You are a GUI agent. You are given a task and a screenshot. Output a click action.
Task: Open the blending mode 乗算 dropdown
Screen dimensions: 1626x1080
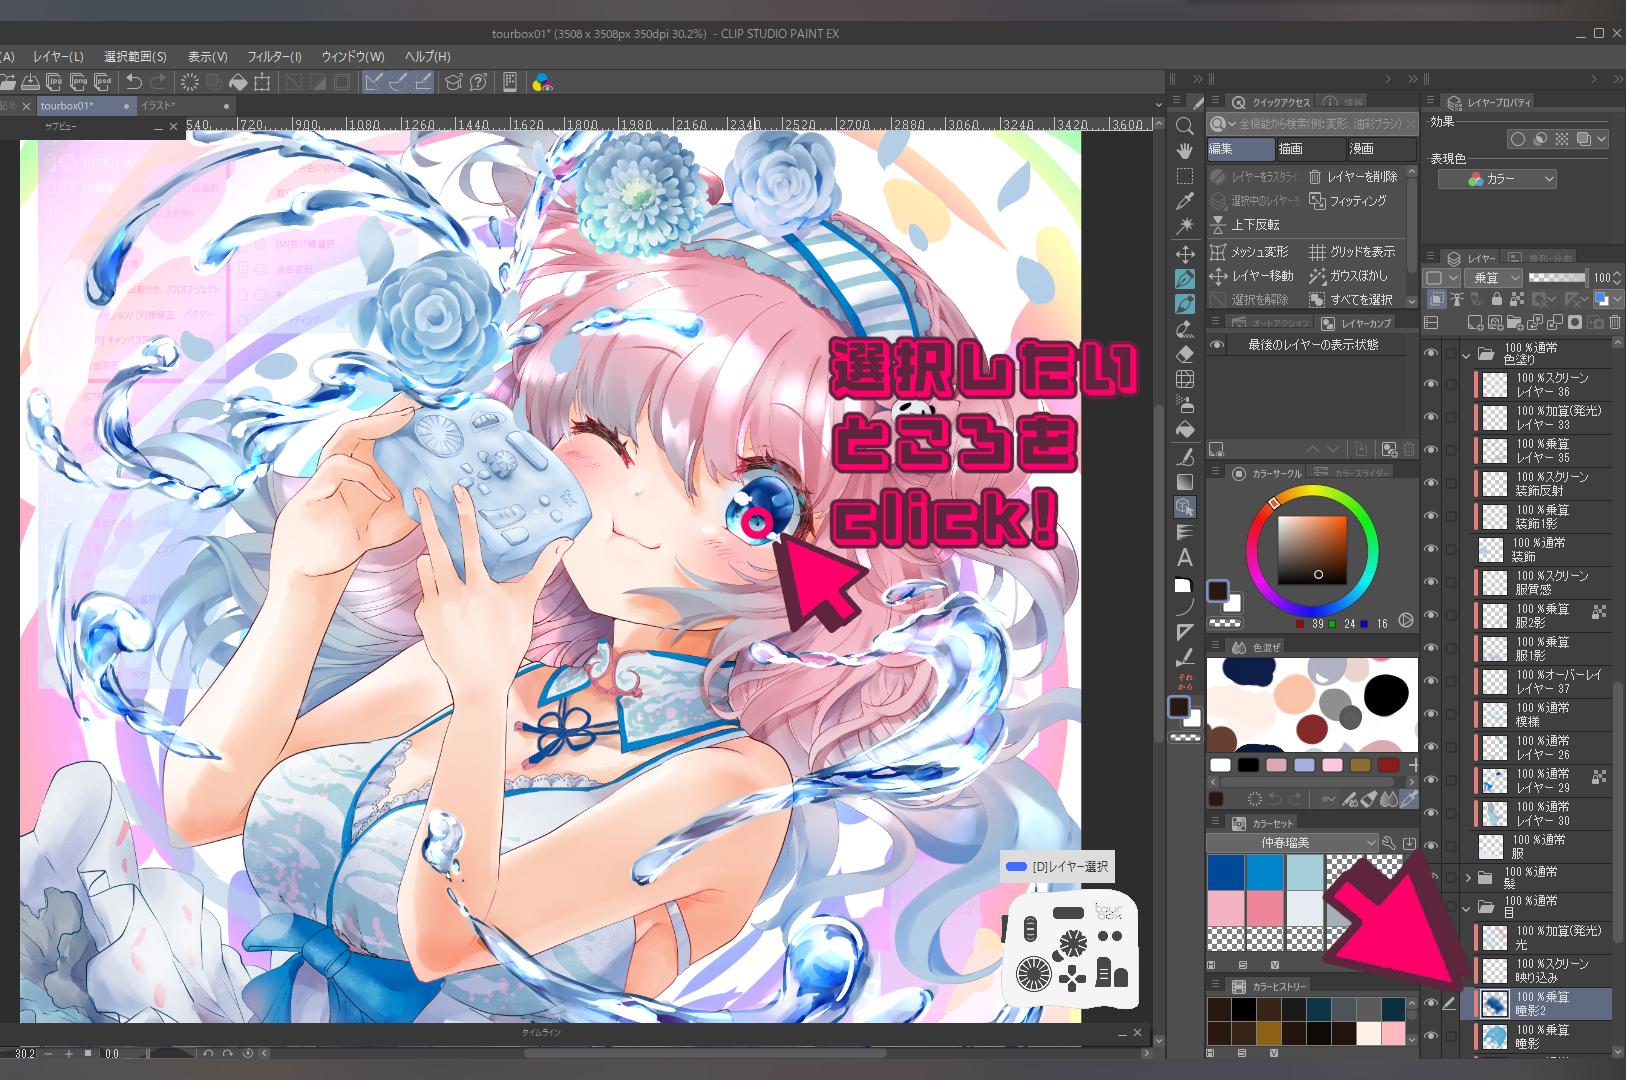[1493, 278]
